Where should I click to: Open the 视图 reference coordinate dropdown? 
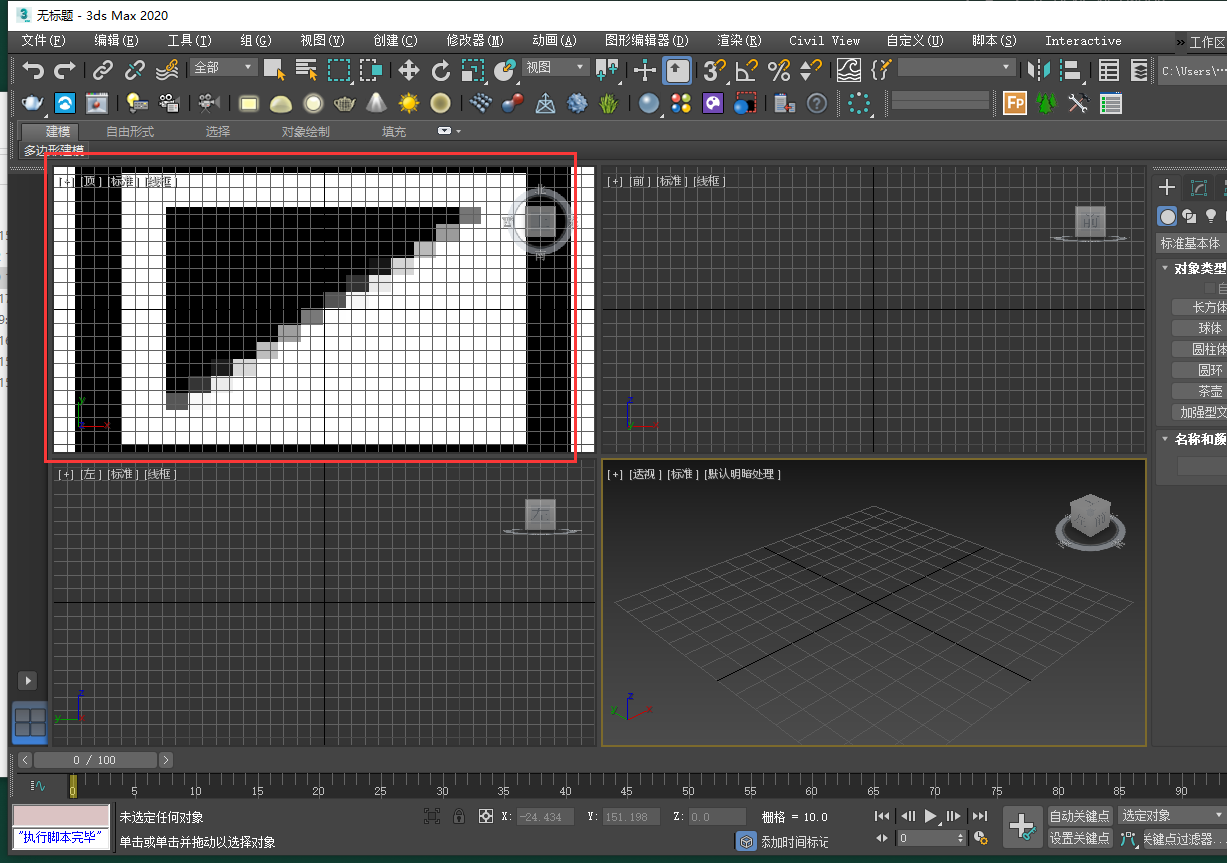555,68
